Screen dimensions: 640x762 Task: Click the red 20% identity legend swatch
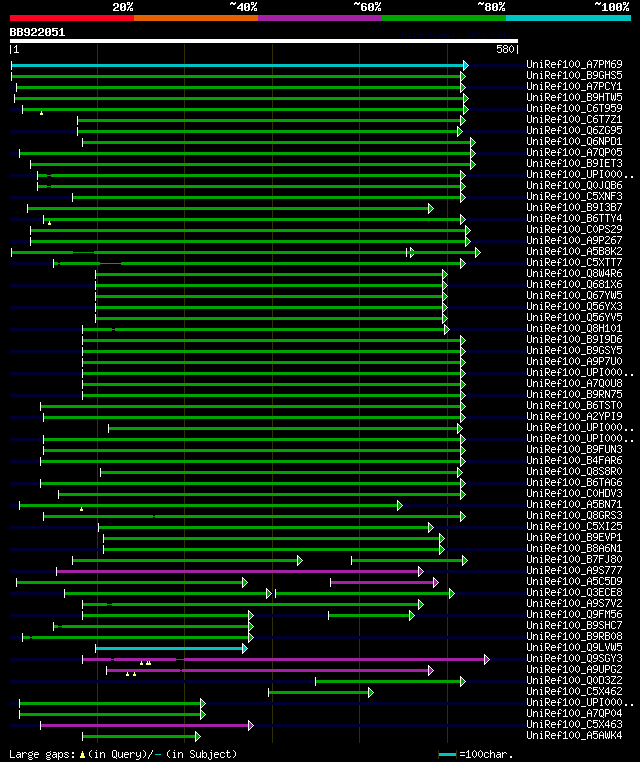coord(72,18)
